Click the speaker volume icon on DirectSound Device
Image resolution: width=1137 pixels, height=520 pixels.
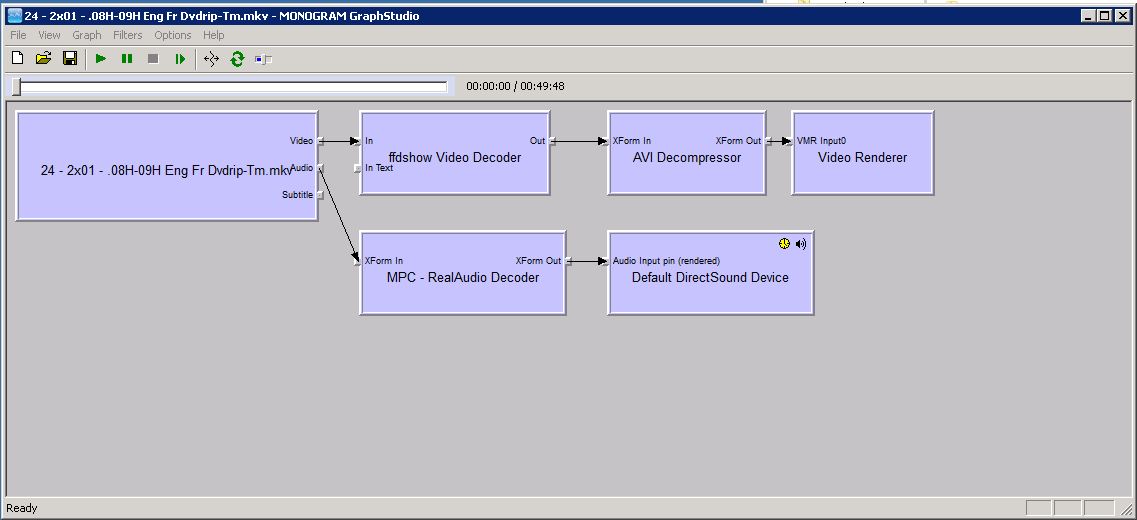click(x=801, y=244)
